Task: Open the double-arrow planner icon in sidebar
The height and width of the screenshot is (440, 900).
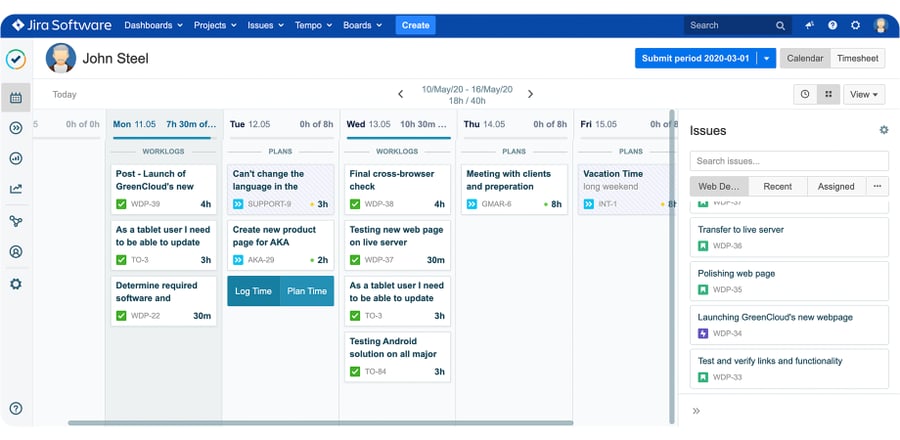Action: (16, 128)
